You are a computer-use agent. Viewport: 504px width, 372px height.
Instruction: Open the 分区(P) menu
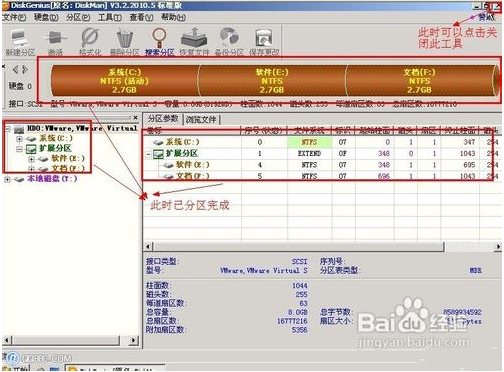tap(78, 17)
